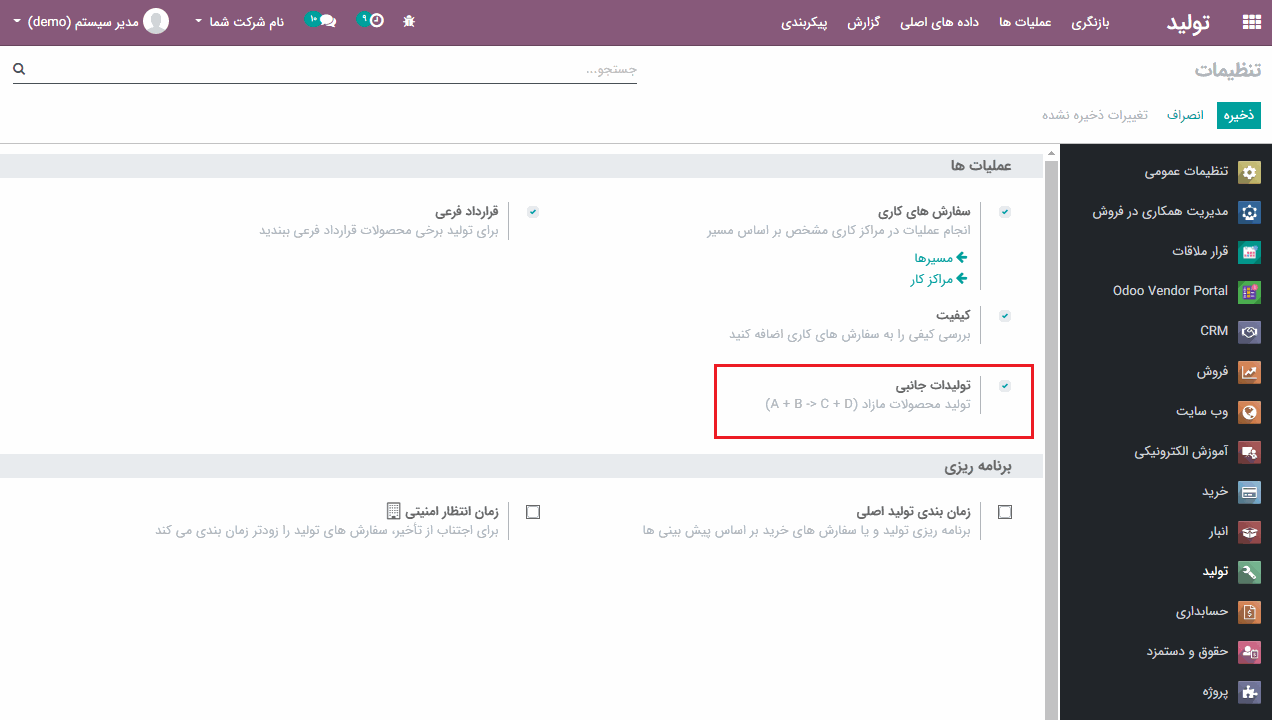Click the مدیریت همکاری در فروش icon
This screenshot has height=720, width=1272.
(x=1249, y=212)
